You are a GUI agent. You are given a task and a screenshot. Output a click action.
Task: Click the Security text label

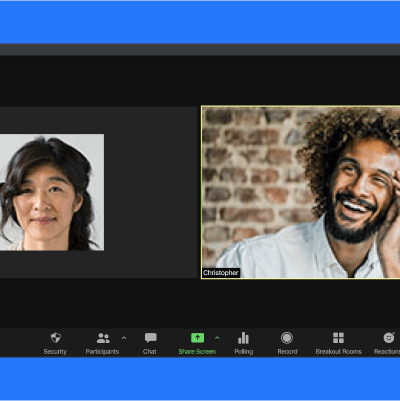tap(55, 351)
